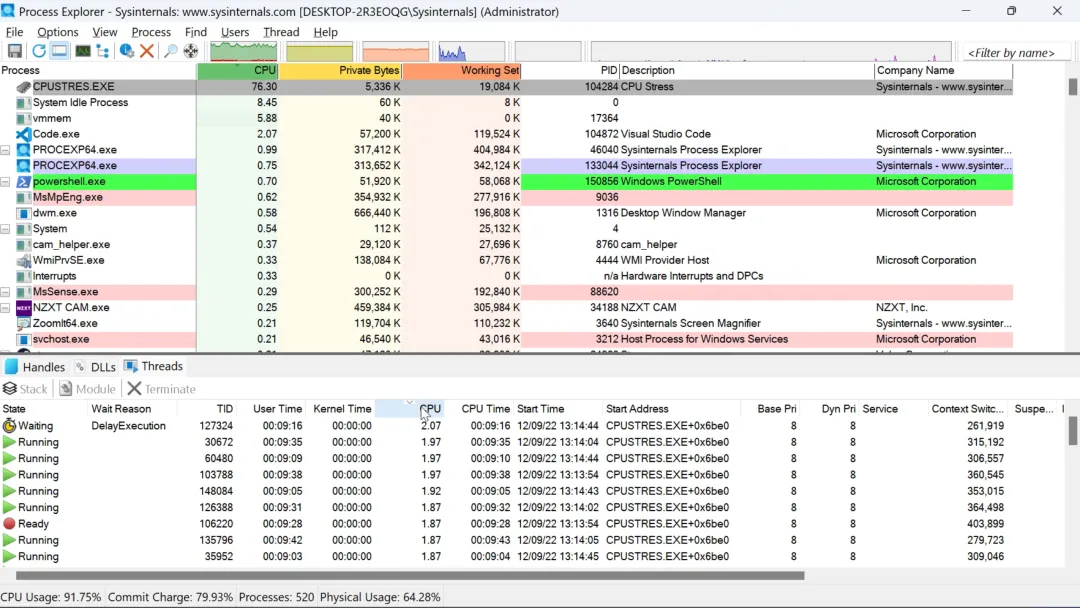Select the Waiting thread clock icon, TID 127324
This screenshot has height=608, width=1080.
[x=9, y=426]
